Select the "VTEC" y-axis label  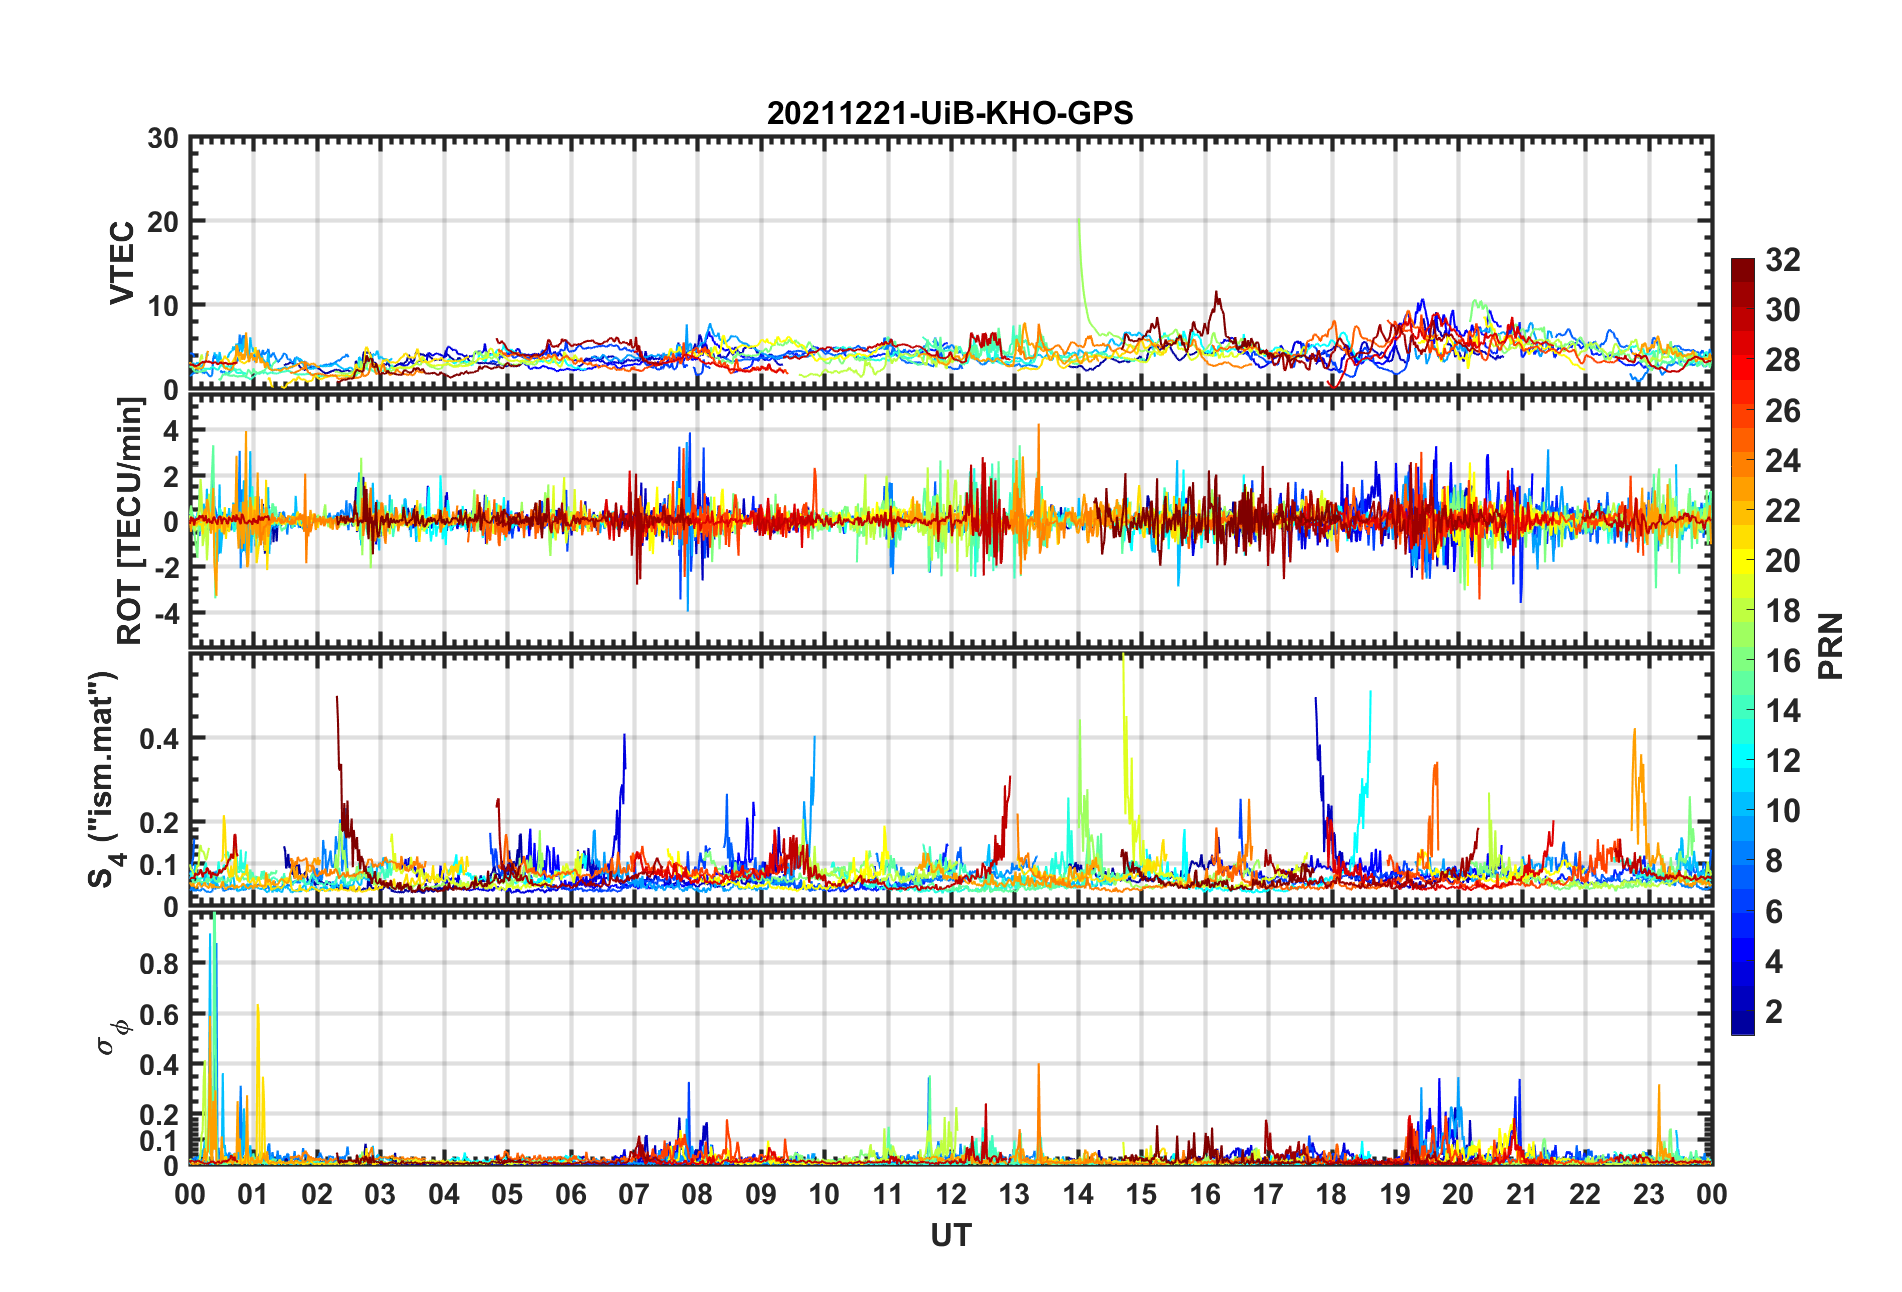click(122, 263)
